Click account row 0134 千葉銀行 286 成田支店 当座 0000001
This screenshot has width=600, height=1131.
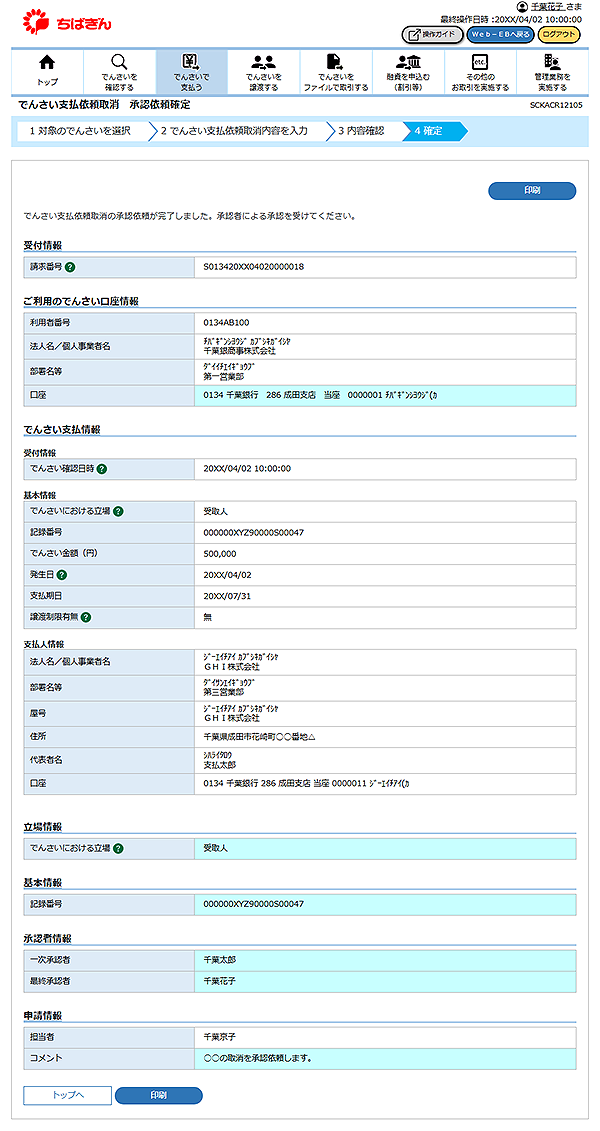(x=385, y=396)
